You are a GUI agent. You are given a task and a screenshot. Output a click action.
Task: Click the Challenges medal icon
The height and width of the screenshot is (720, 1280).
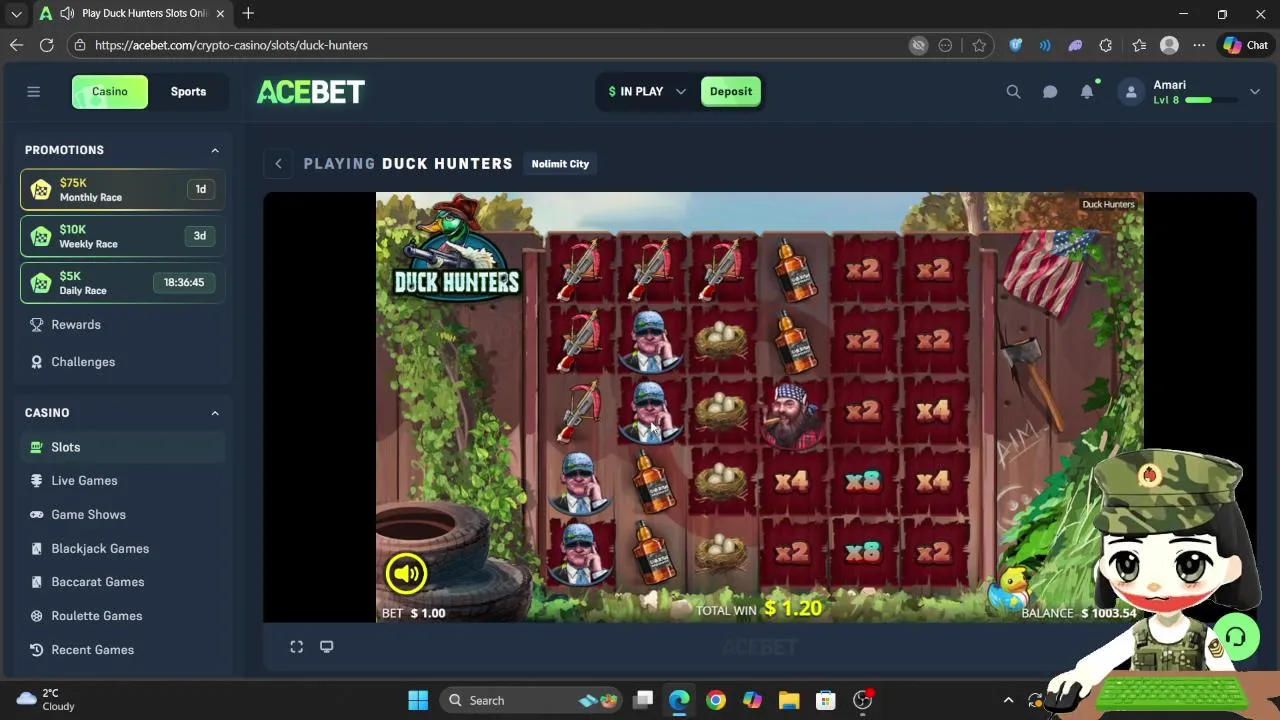(x=37, y=362)
